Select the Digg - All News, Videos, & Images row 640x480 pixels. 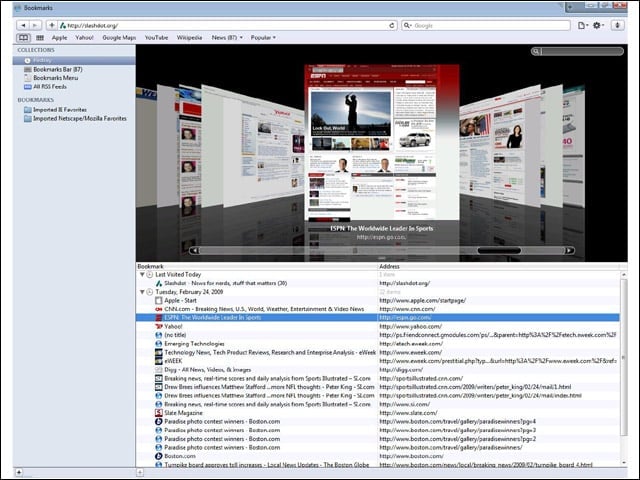tap(378, 370)
